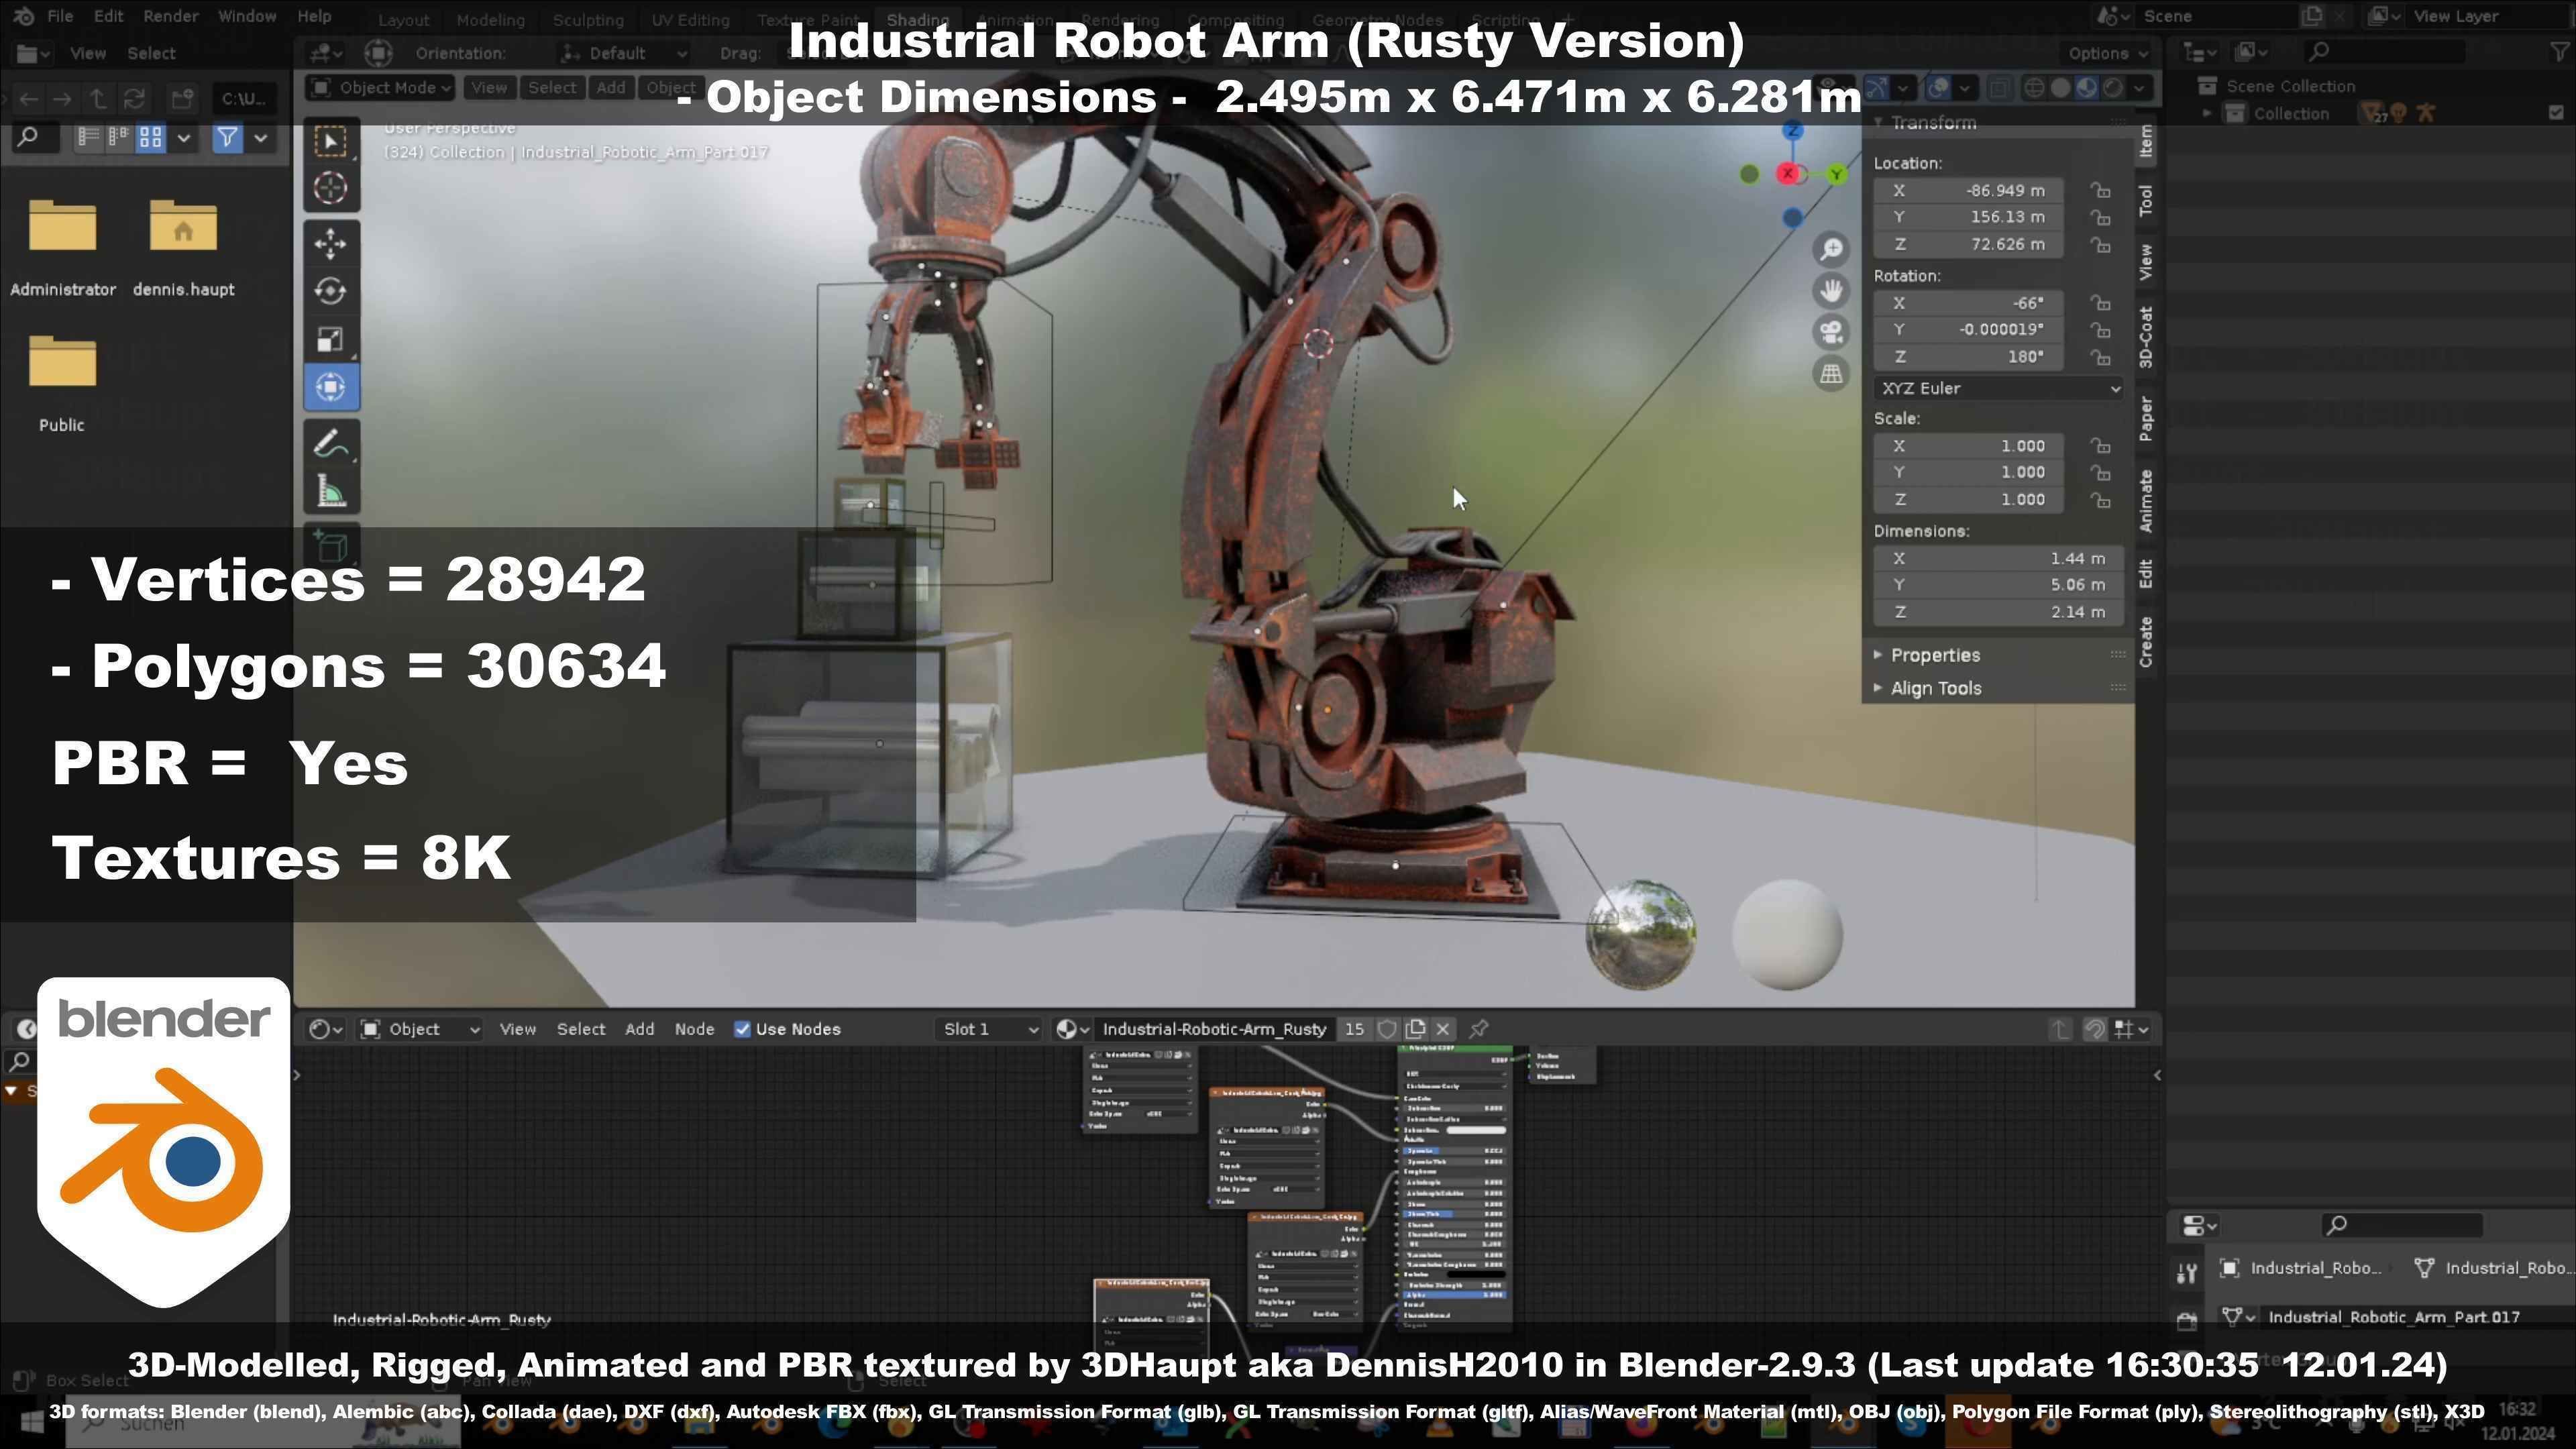
Task: Select the Scale tool
Action: pyautogui.click(x=331, y=339)
